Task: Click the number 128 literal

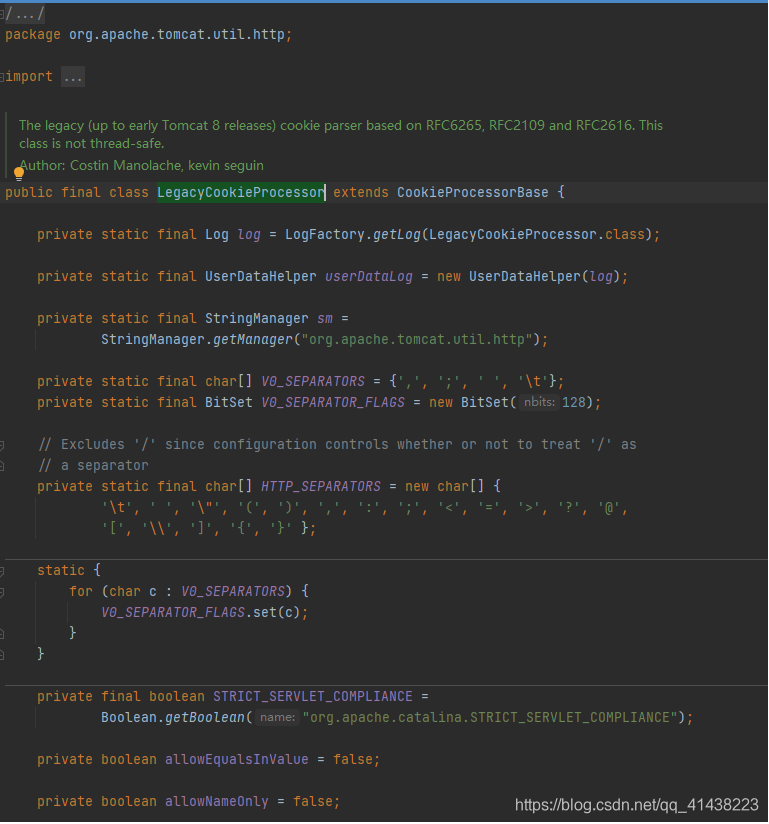Action: pyautogui.click(x=573, y=403)
